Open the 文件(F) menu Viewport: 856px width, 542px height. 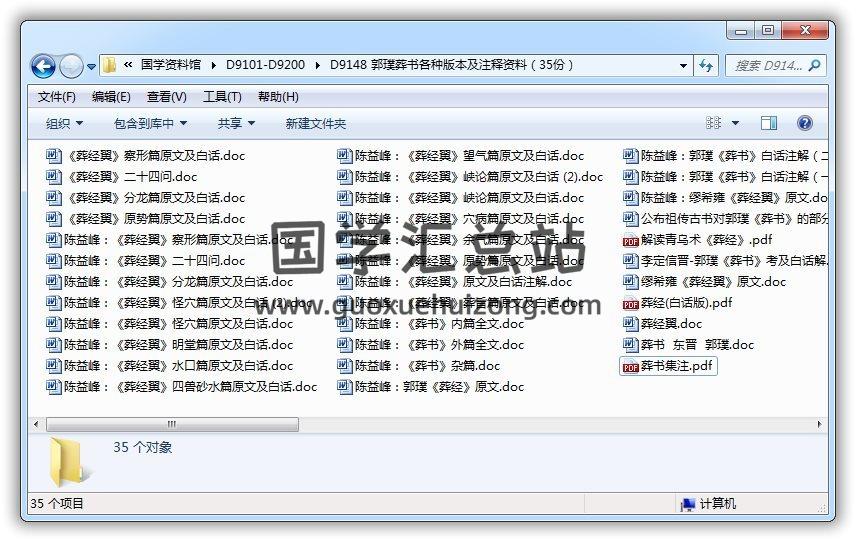click(x=57, y=97)
